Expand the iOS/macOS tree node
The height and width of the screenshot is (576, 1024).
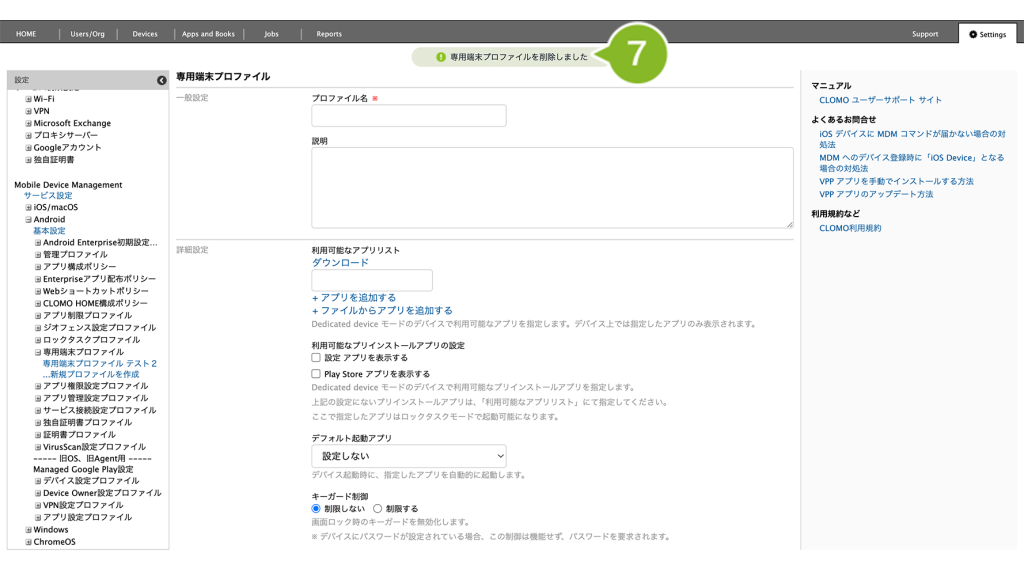click(29, 207)
